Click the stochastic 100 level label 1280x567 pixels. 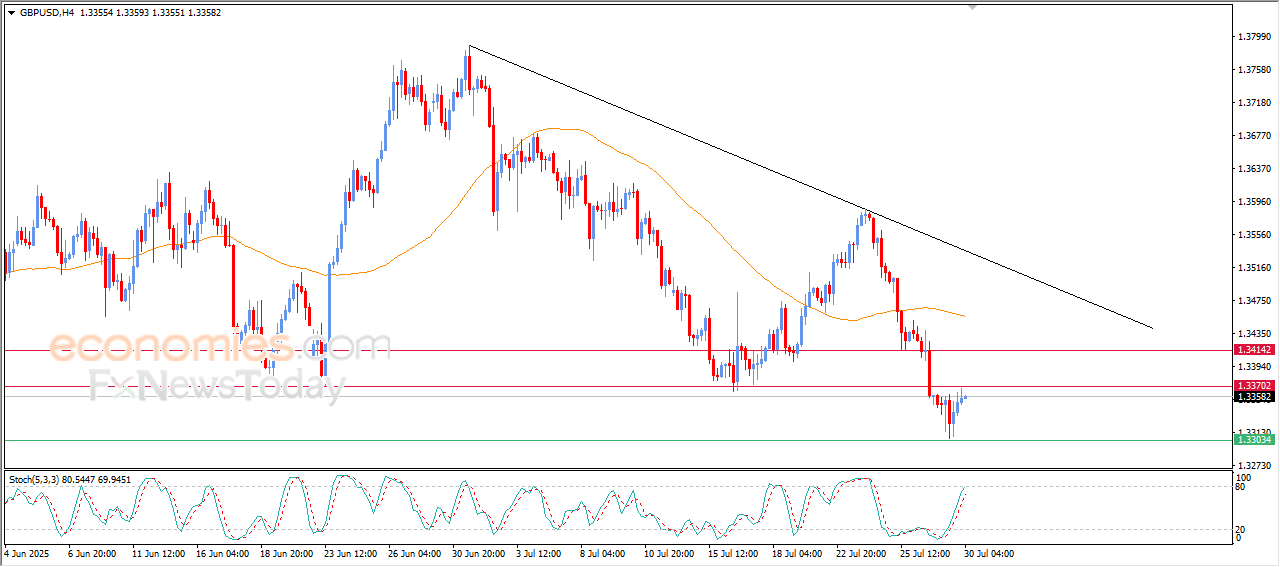1243,479
